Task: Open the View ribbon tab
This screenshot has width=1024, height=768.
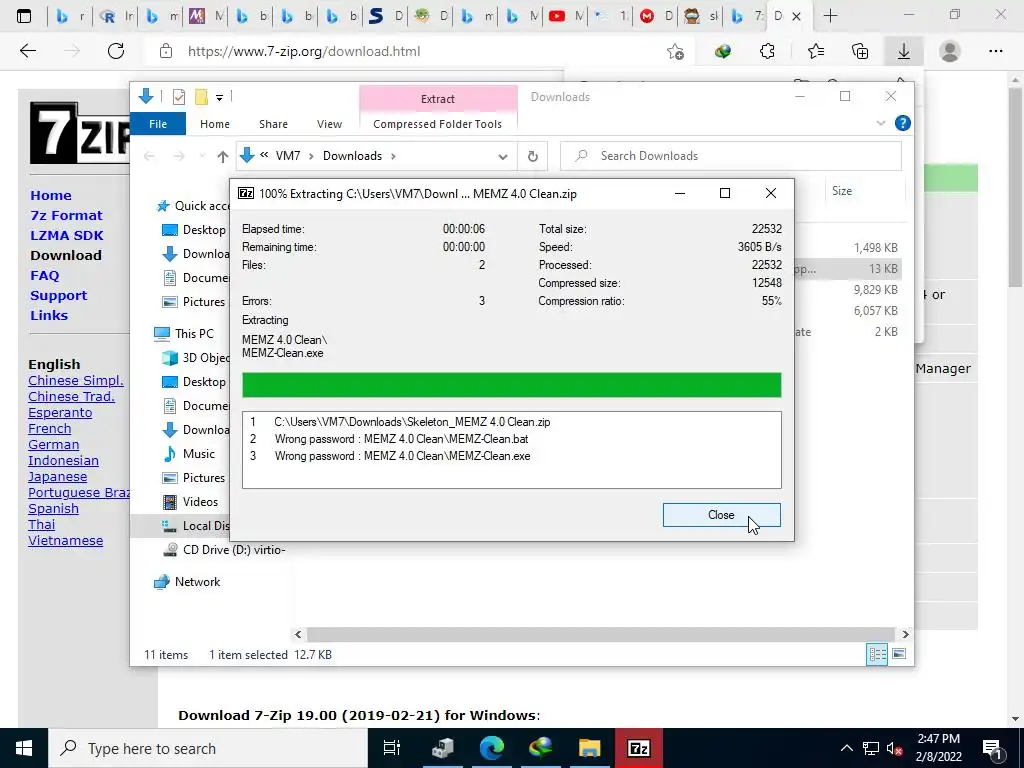Action: [x=329, y=123]
